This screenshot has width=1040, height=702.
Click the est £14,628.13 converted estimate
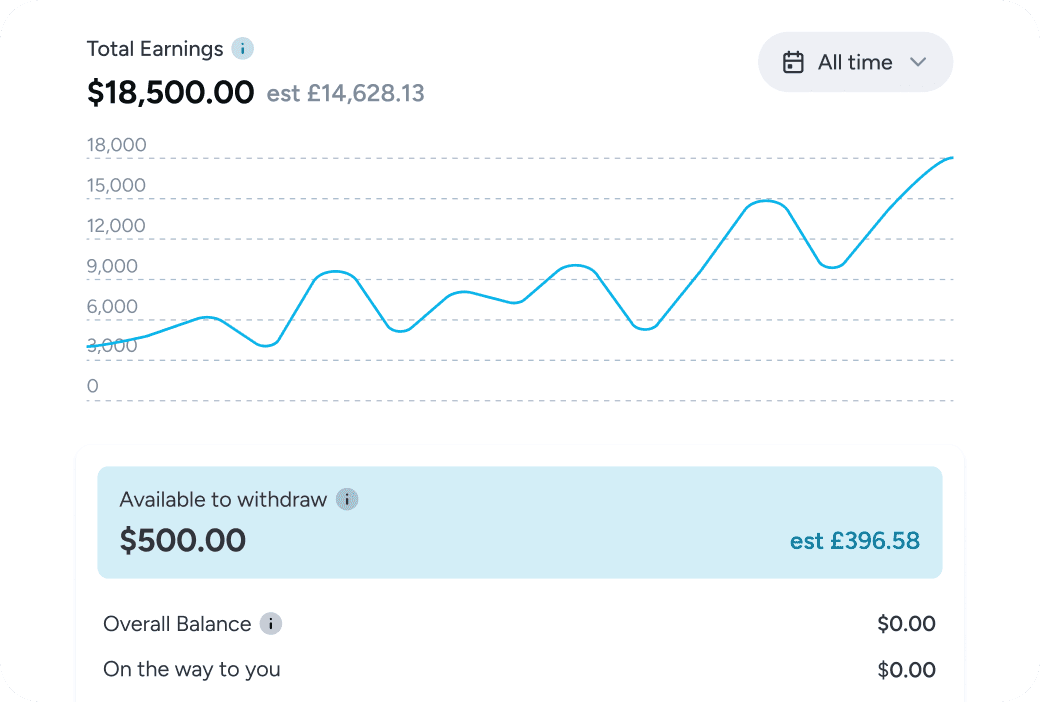click(345, 94)
